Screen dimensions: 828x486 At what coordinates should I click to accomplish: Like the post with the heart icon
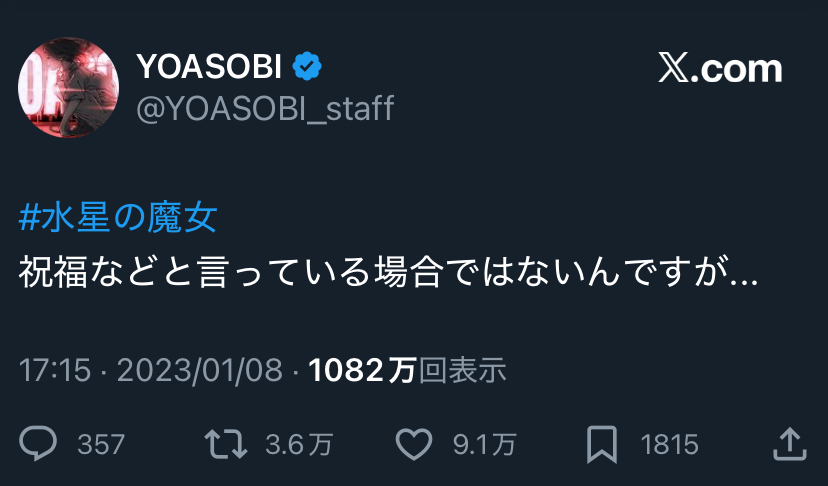click(x=412, y=443)
